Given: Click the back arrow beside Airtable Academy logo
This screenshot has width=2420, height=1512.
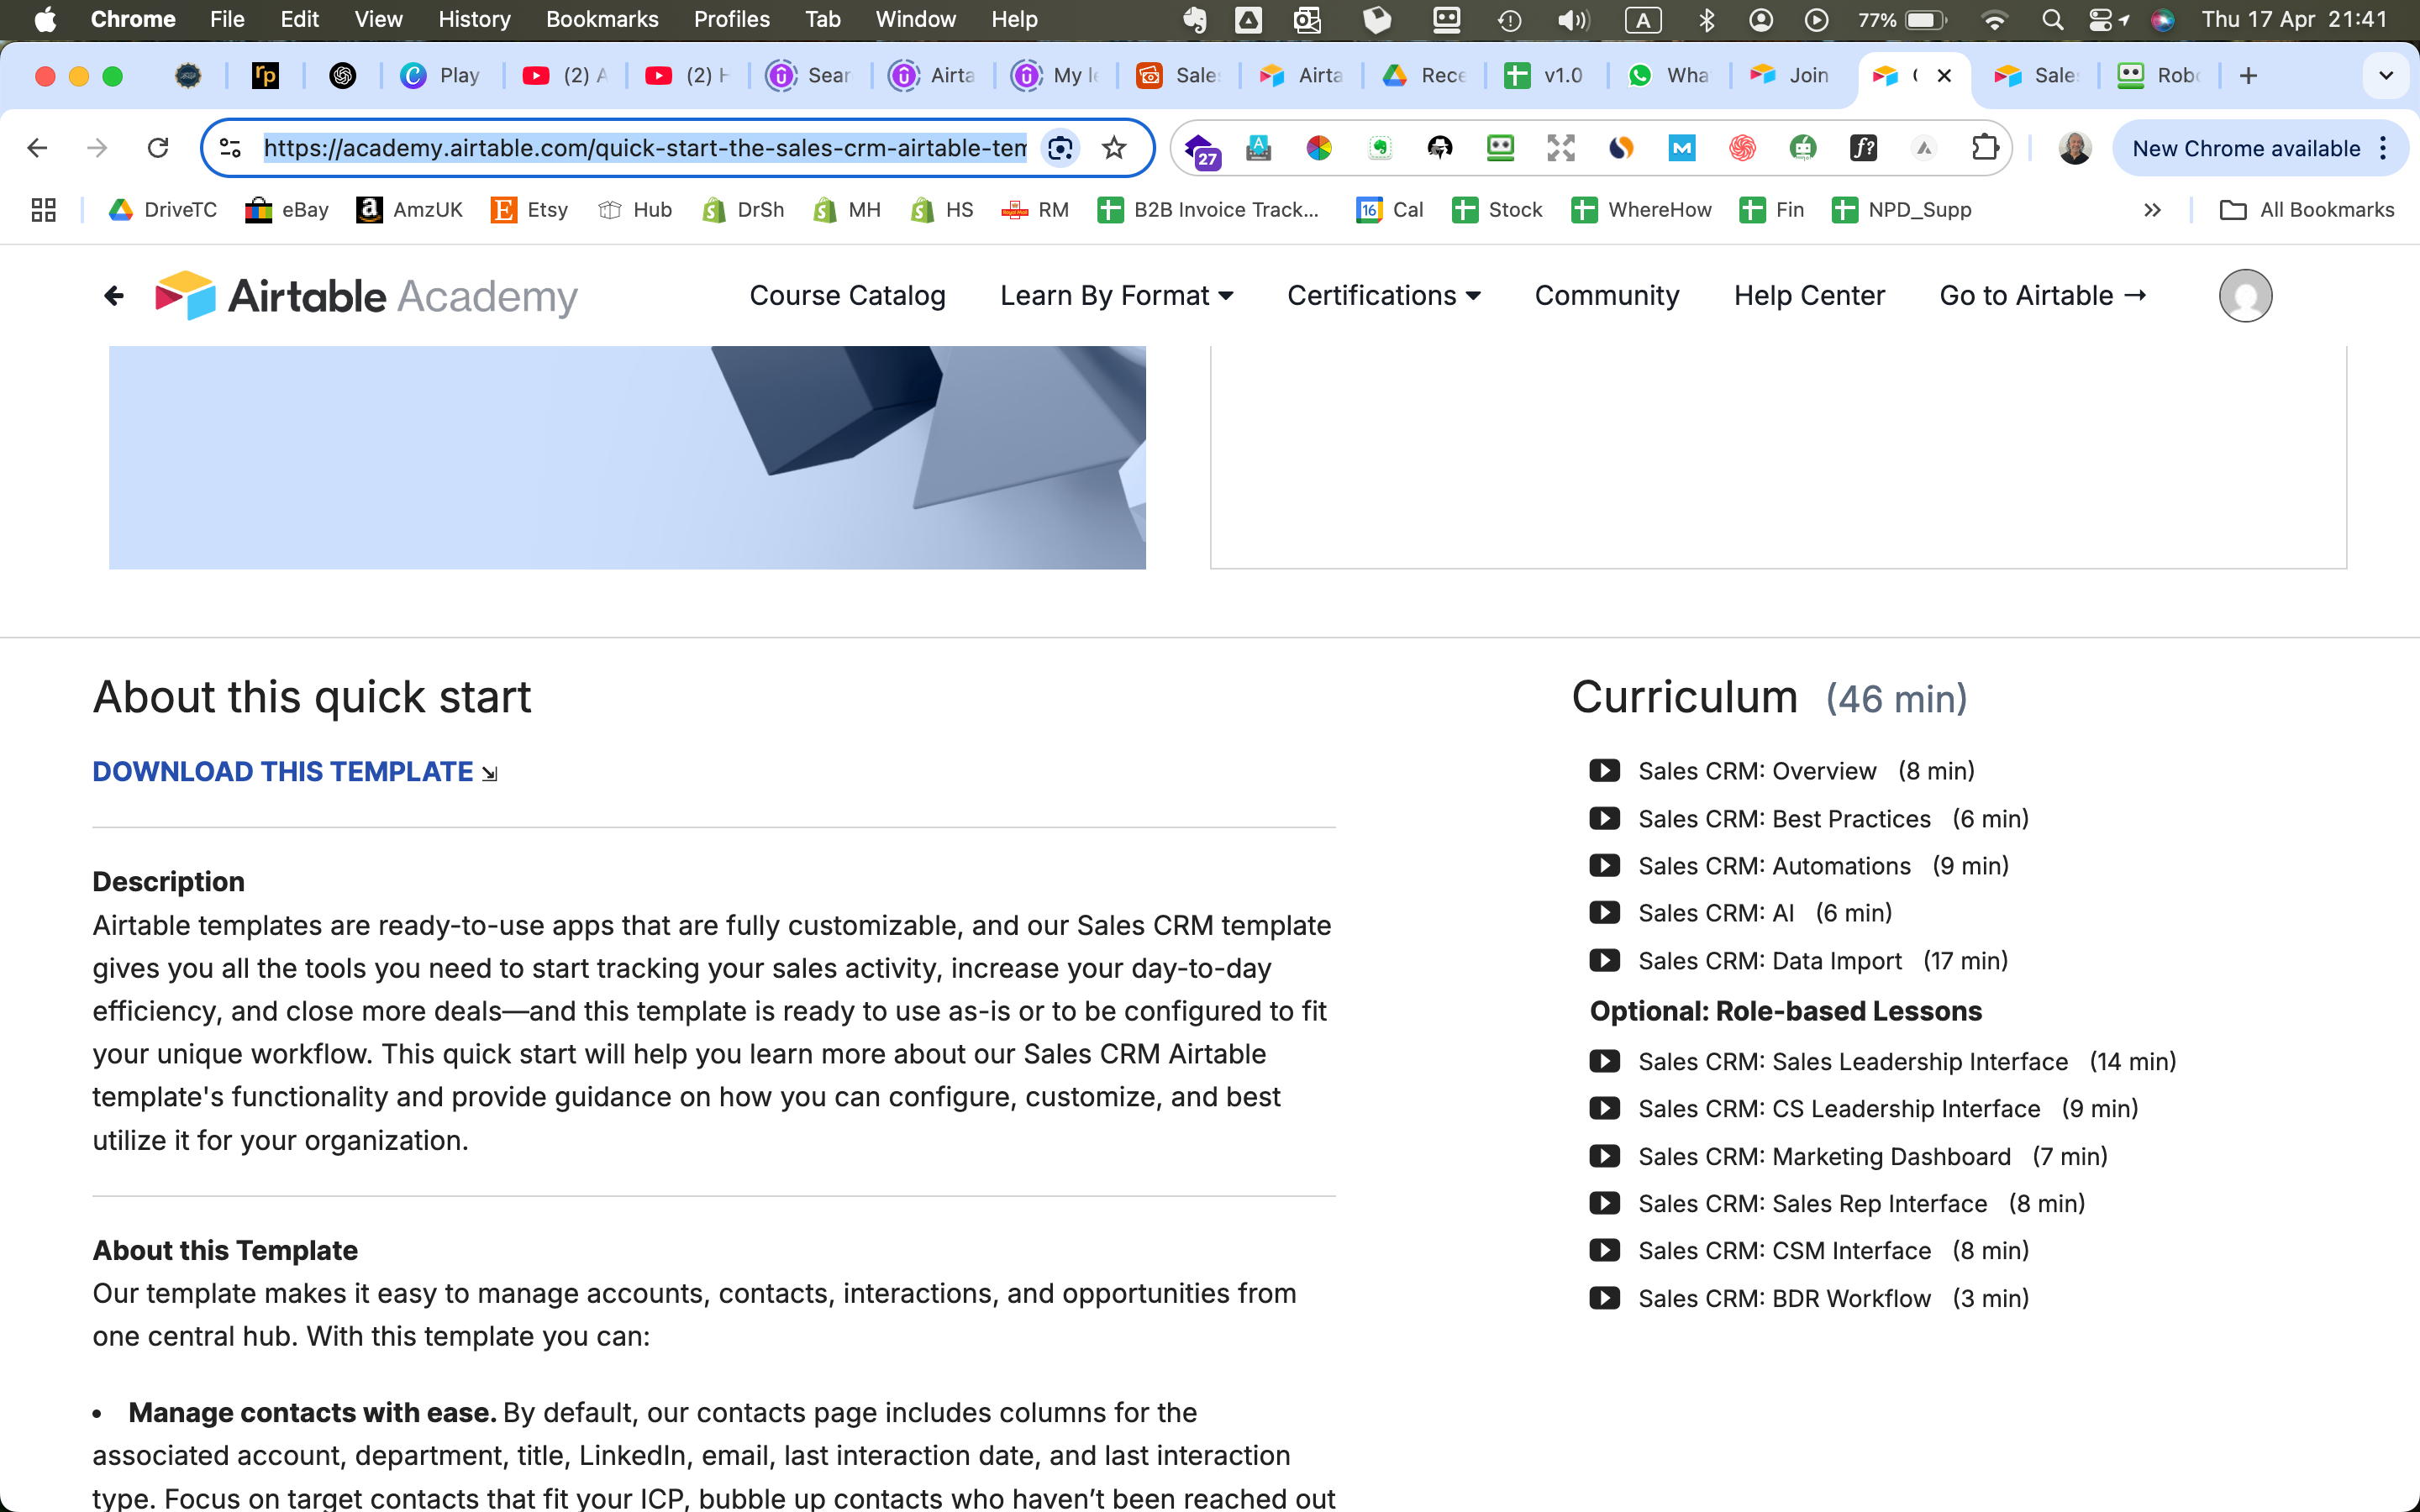Looking at the screenshot, I should tap(114, 296).
